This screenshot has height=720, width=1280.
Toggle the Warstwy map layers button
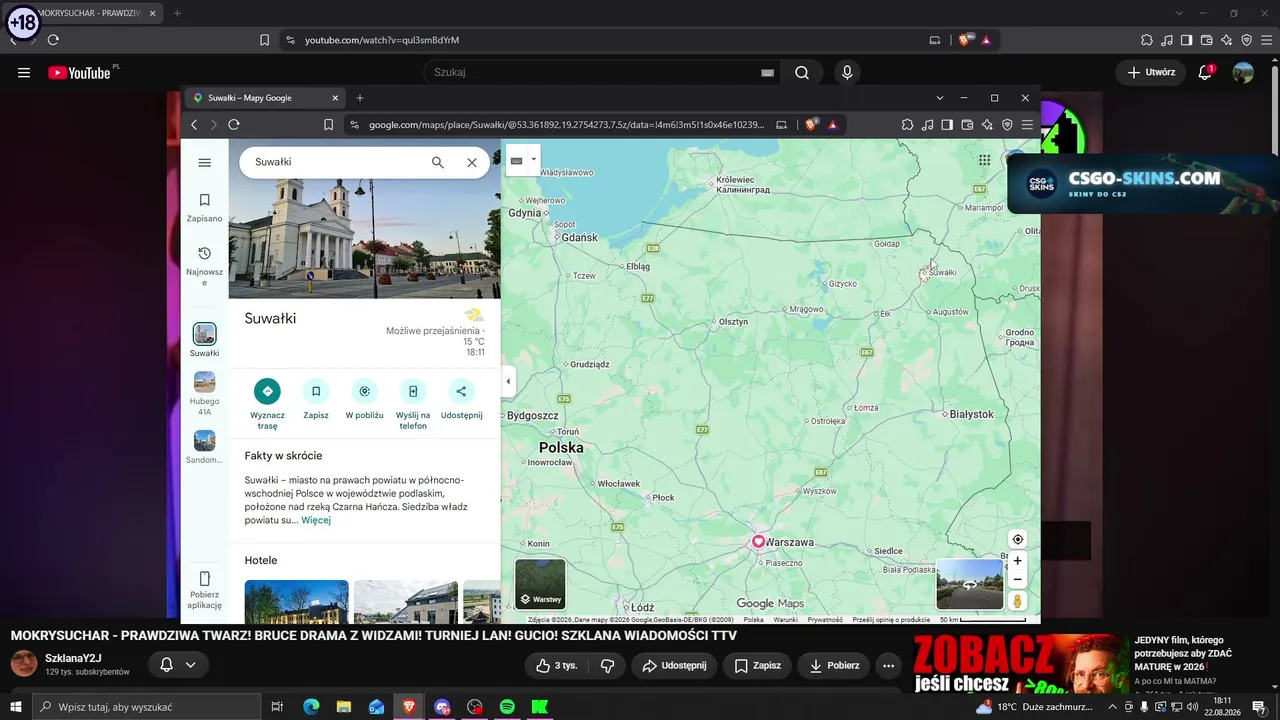click(x=540, y=584)
